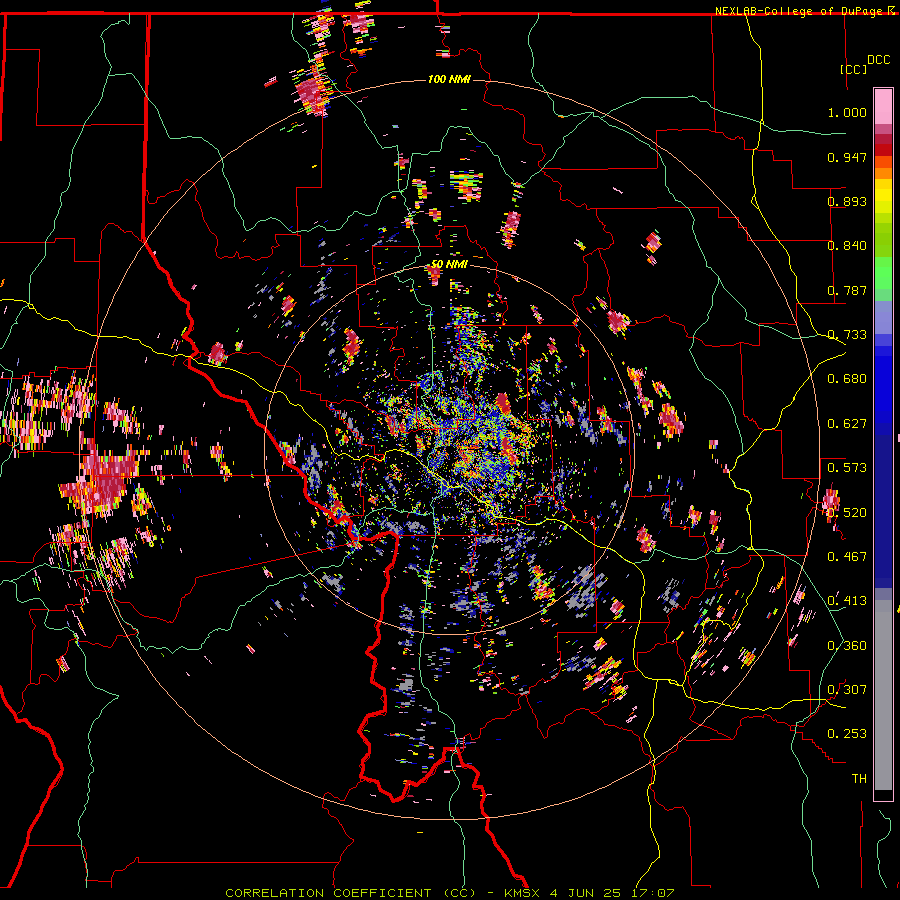900x900 pixels.
Task: Select the 0.947 scale value
Action: pos(847,157)
